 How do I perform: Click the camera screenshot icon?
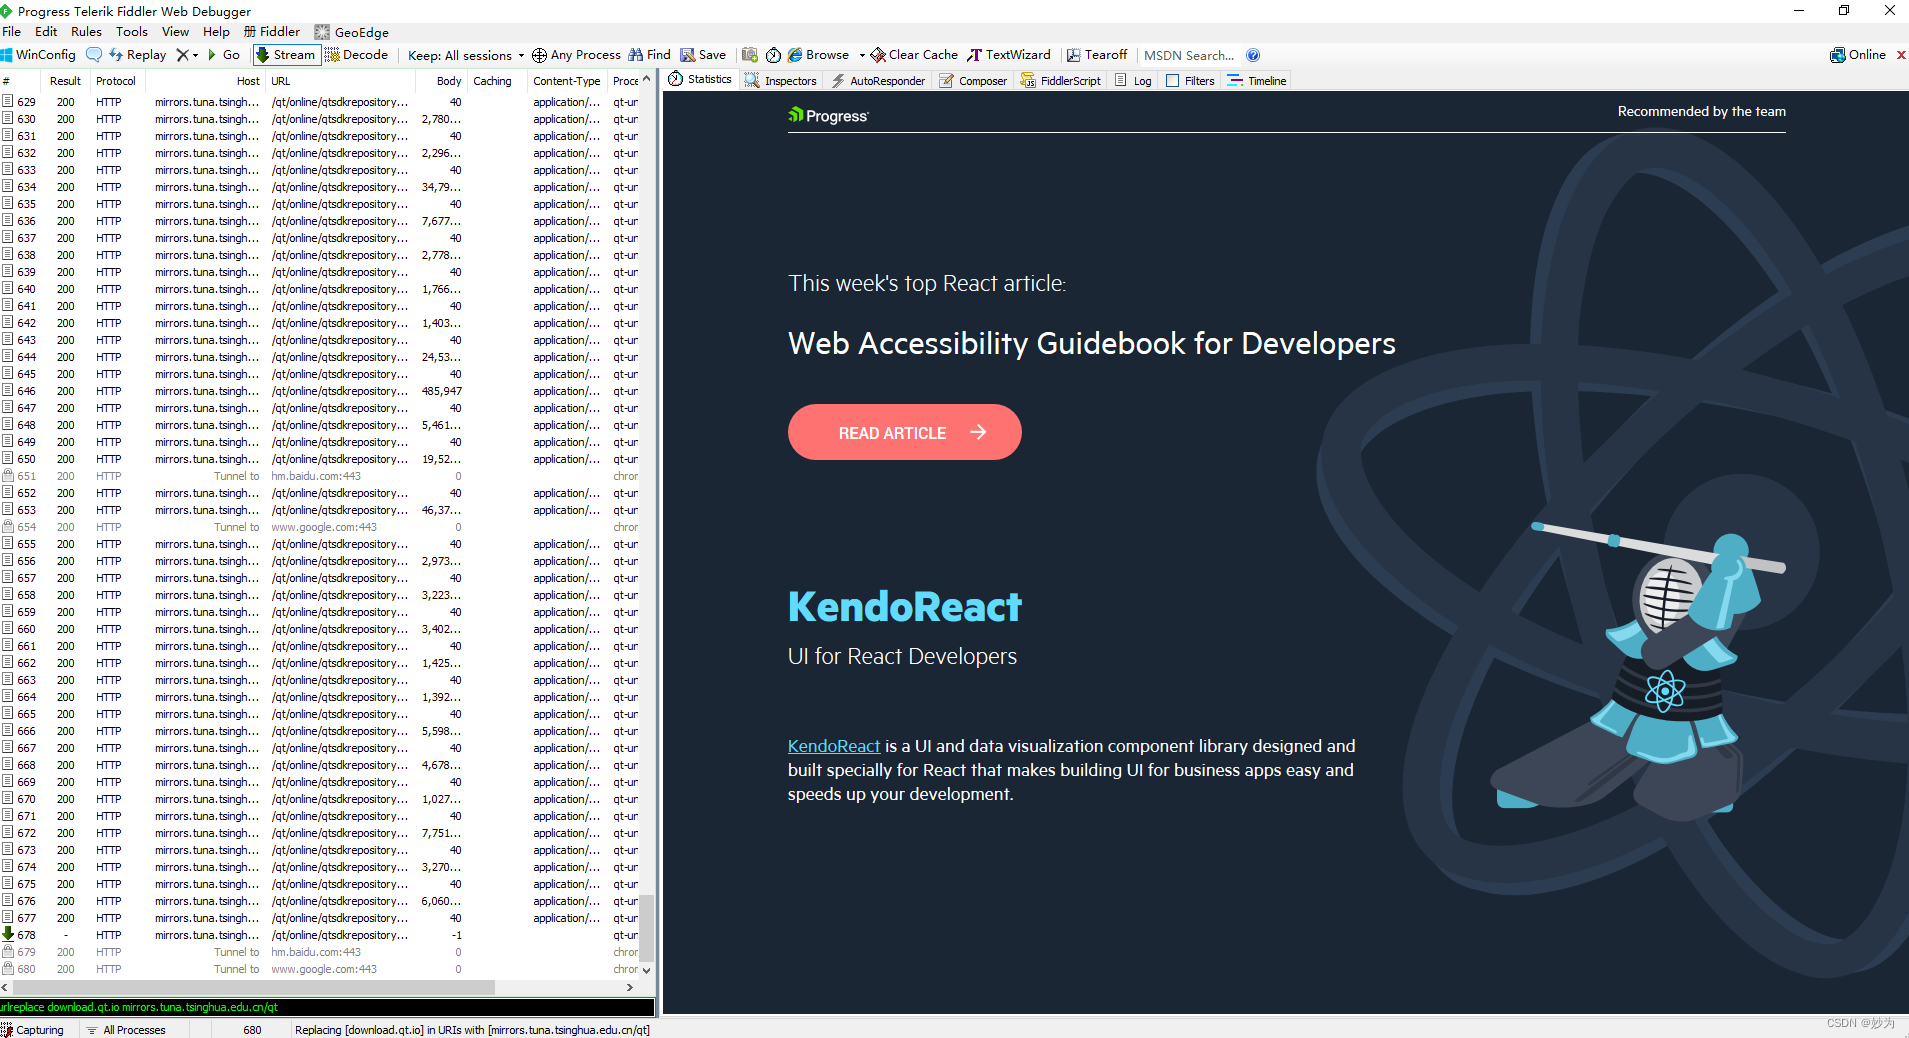[749, 55]
